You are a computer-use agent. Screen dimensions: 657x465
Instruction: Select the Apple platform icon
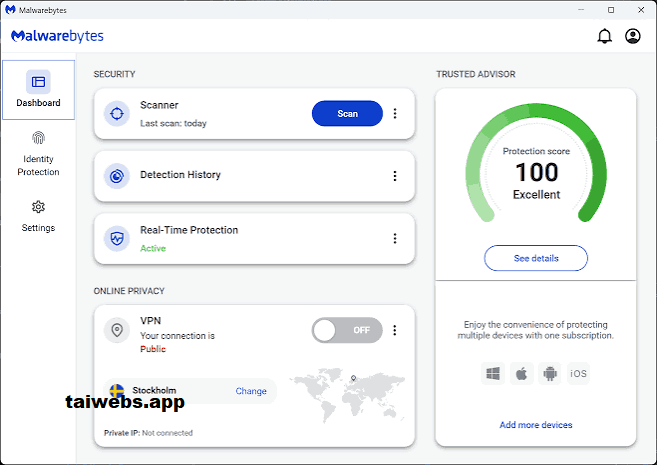(x=521, y=373)
